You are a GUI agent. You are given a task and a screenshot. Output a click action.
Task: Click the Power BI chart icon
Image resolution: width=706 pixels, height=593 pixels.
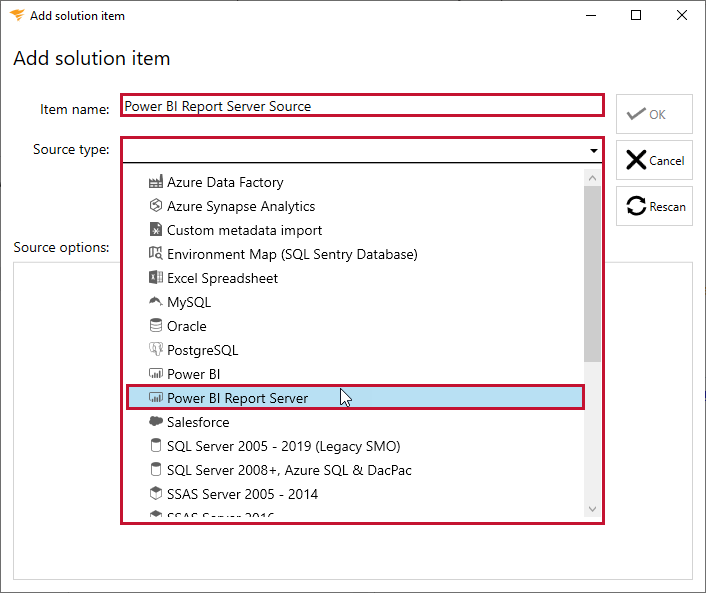click(x=155, y=373)
